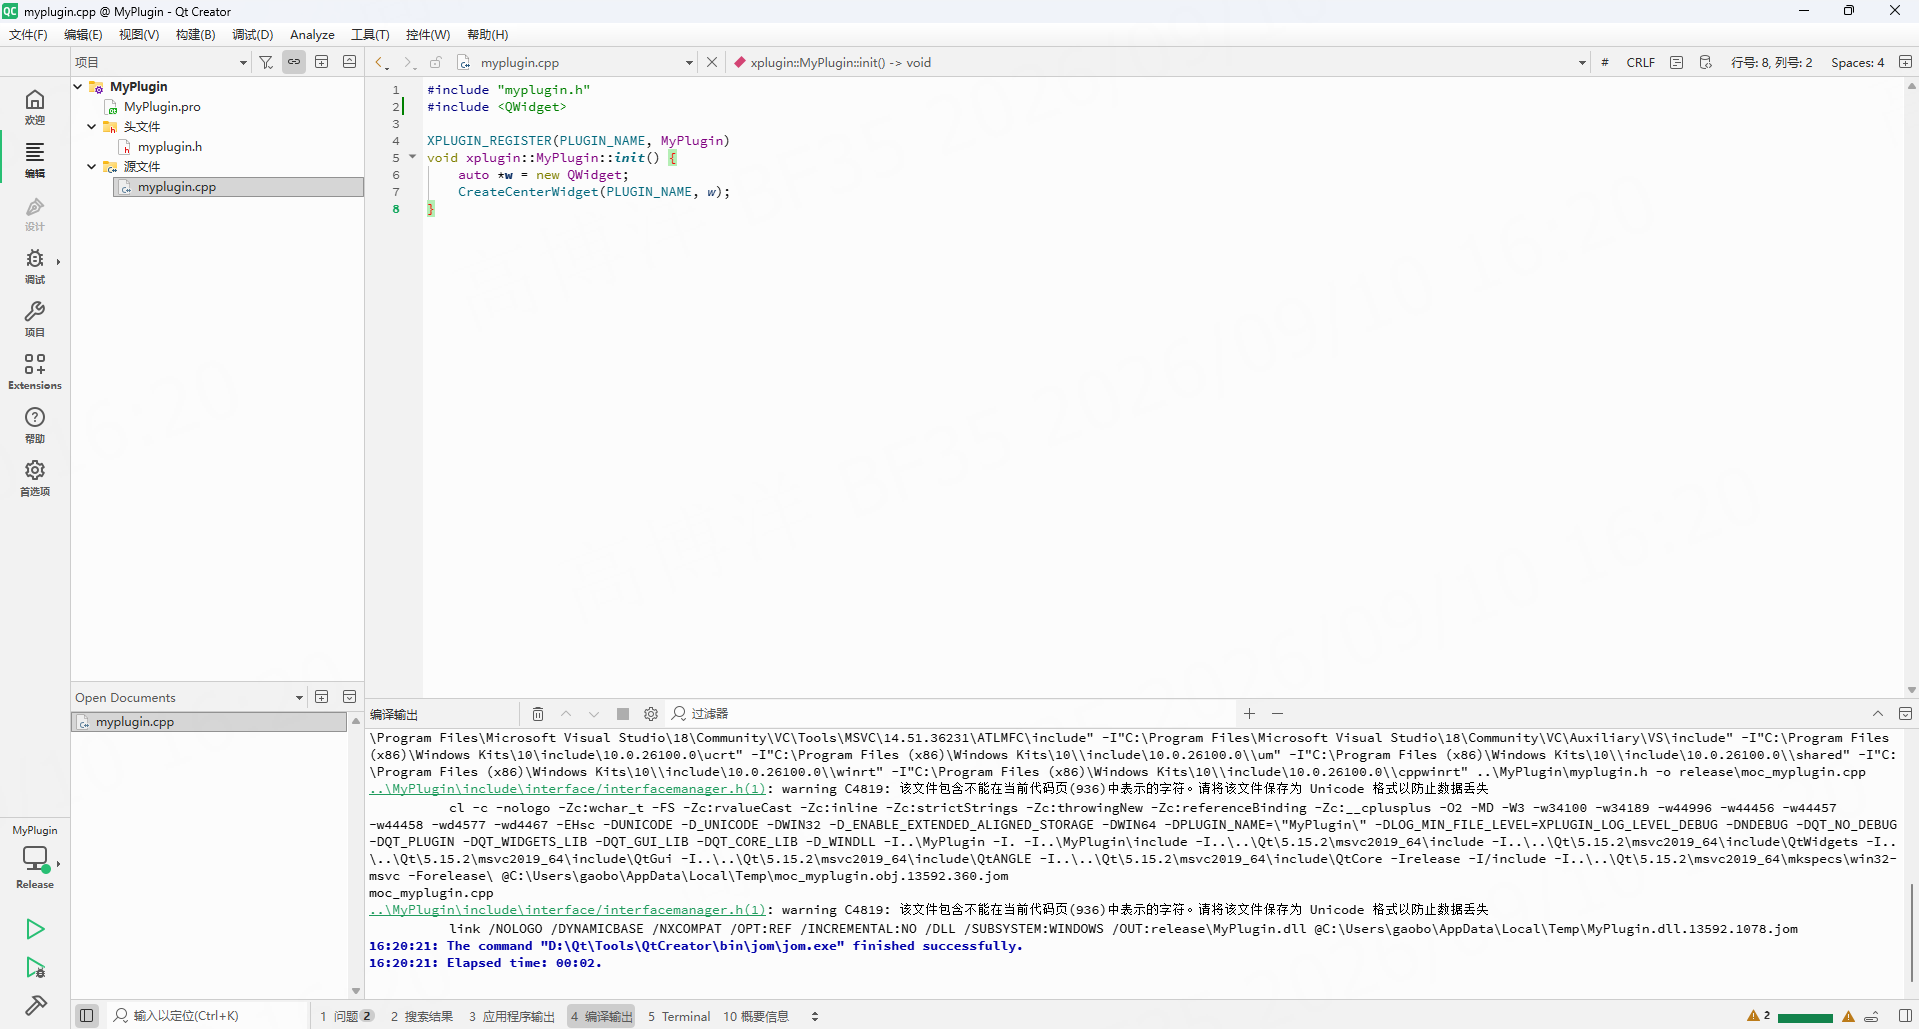Click the Spaces: 4 indentation setting
The height and width of the screenshot is (1029, 1919).
pyautogui.click(x=1857, y=62)
